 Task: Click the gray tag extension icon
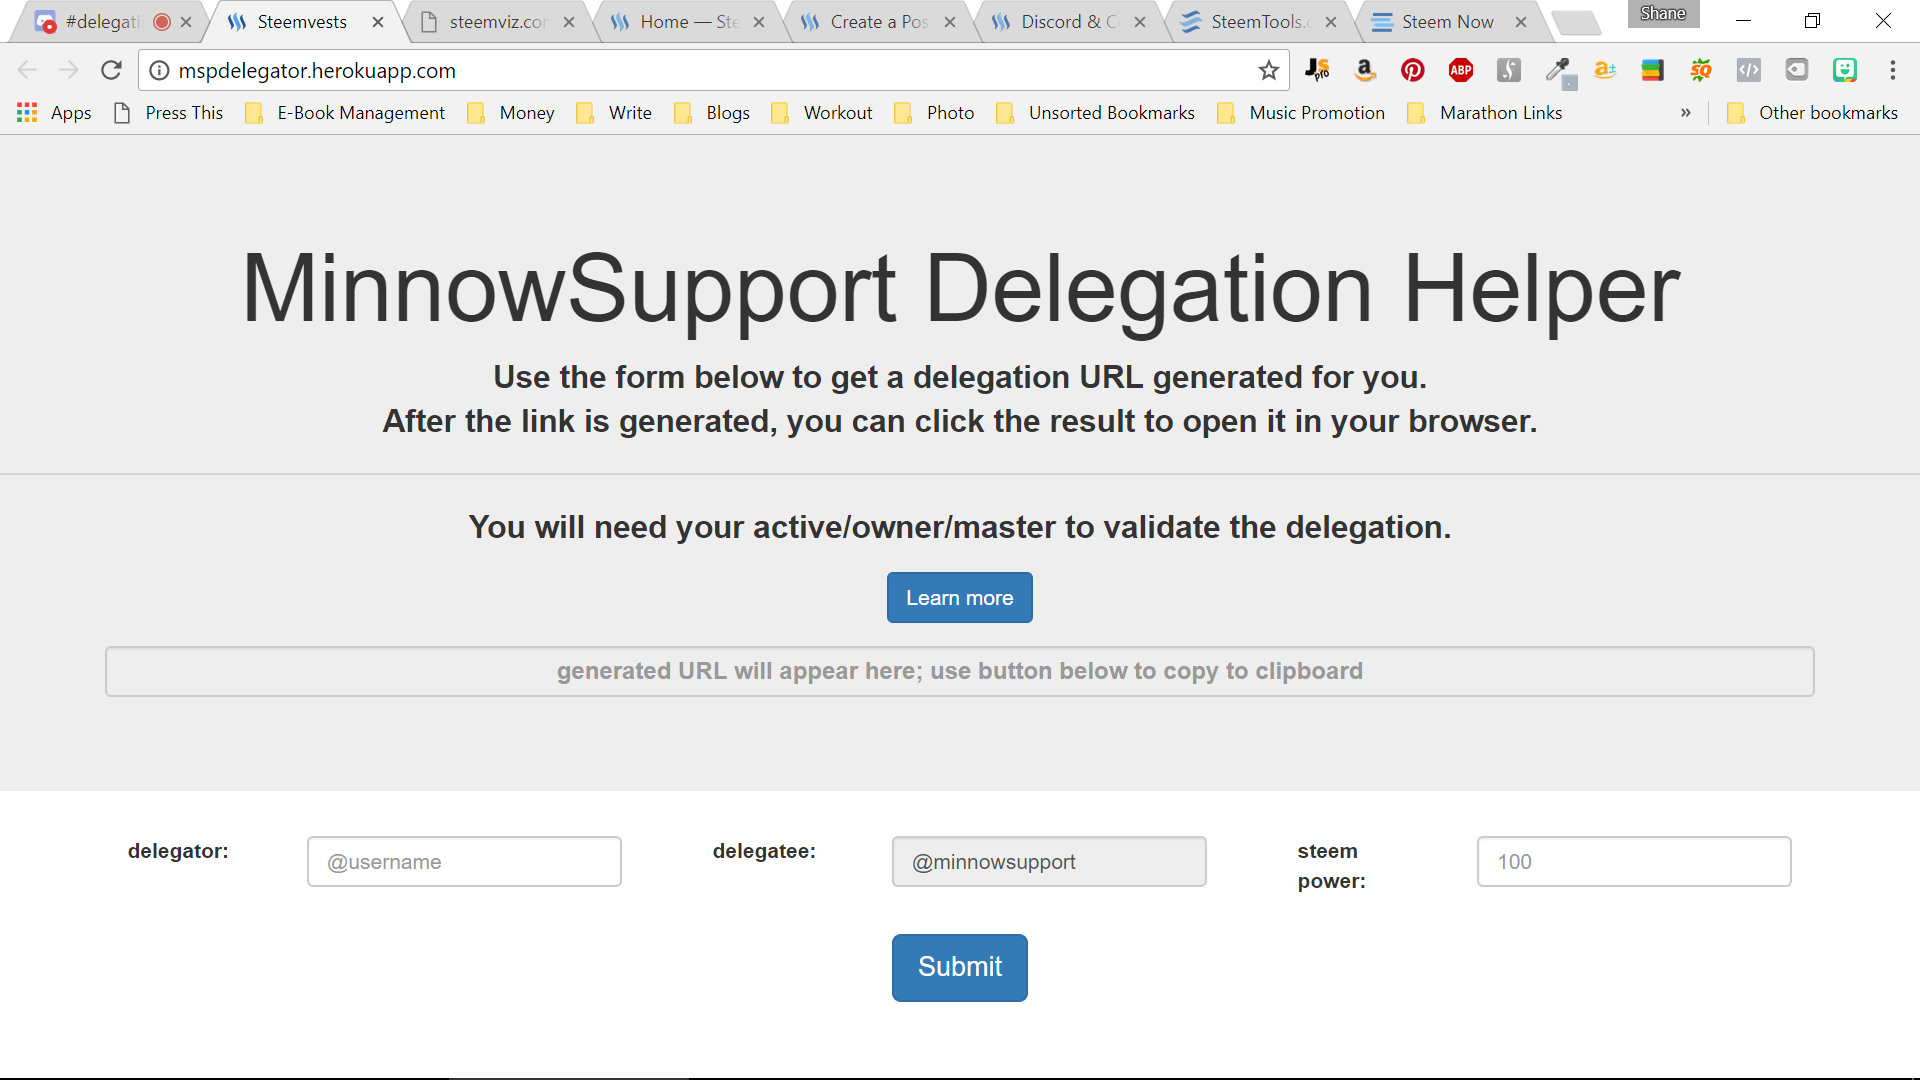pyautogui.click(x=1797, y=70)
